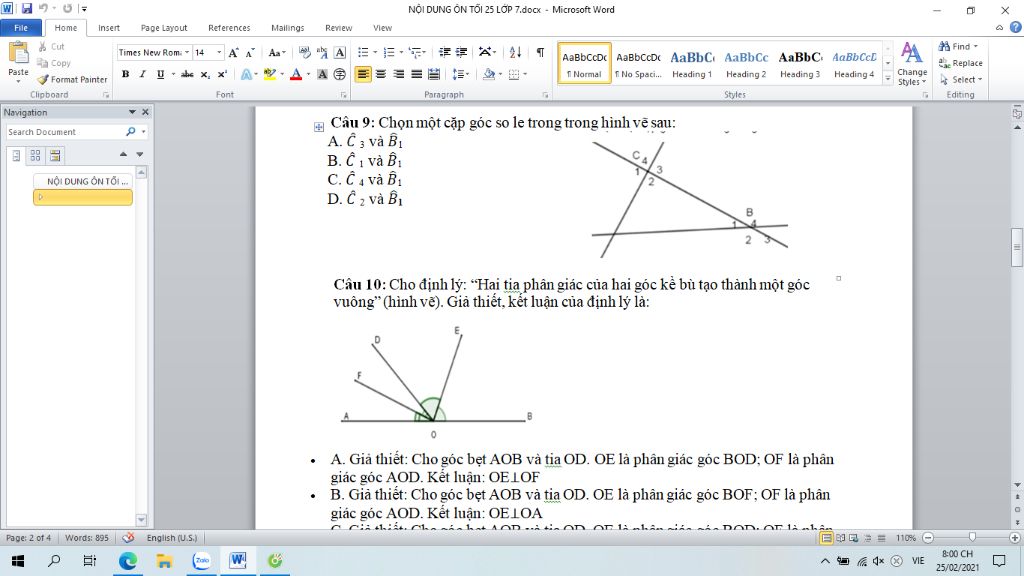Click the Cut command
The width and height of the screenshot is (1024, 576).
[51, 46]
